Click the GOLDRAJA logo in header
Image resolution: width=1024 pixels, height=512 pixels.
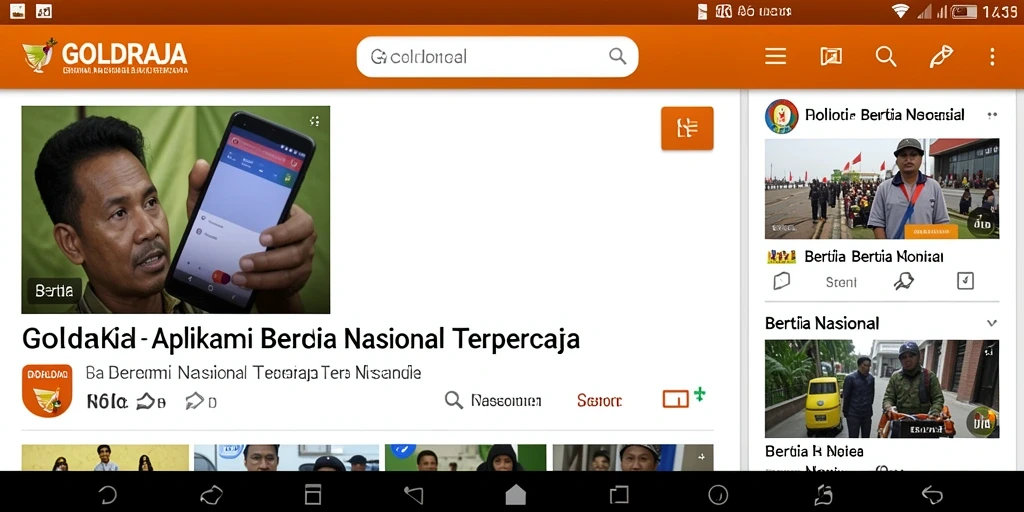[105, 56]
